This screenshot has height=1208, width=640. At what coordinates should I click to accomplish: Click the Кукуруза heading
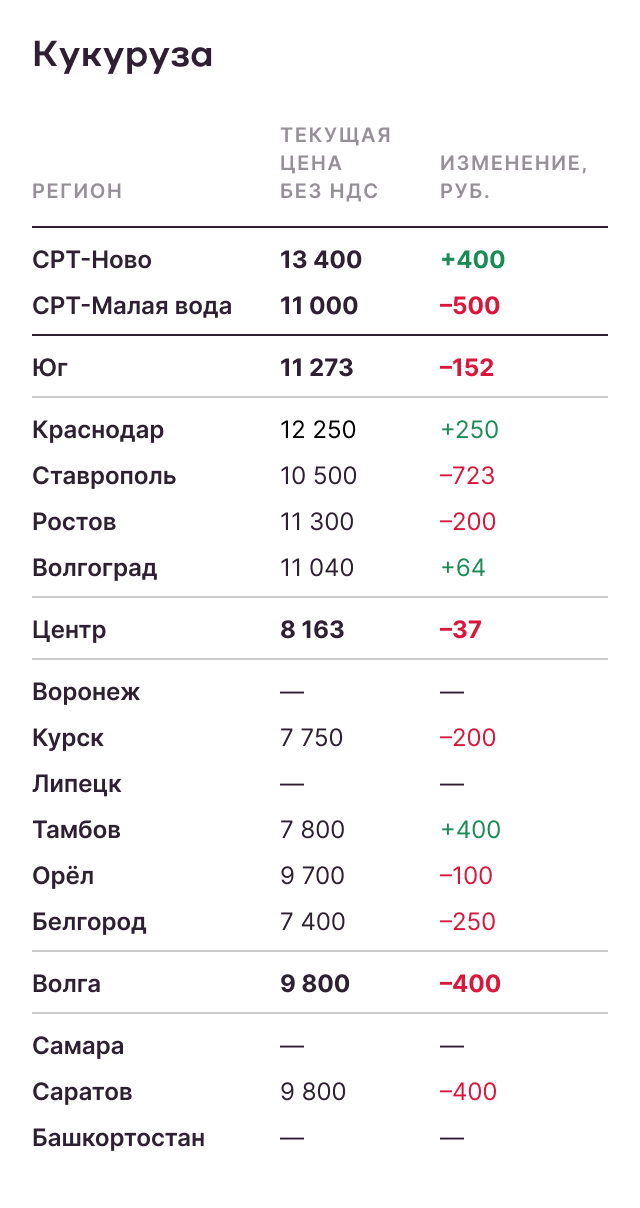pyautogui.click(x=123, y=55)
